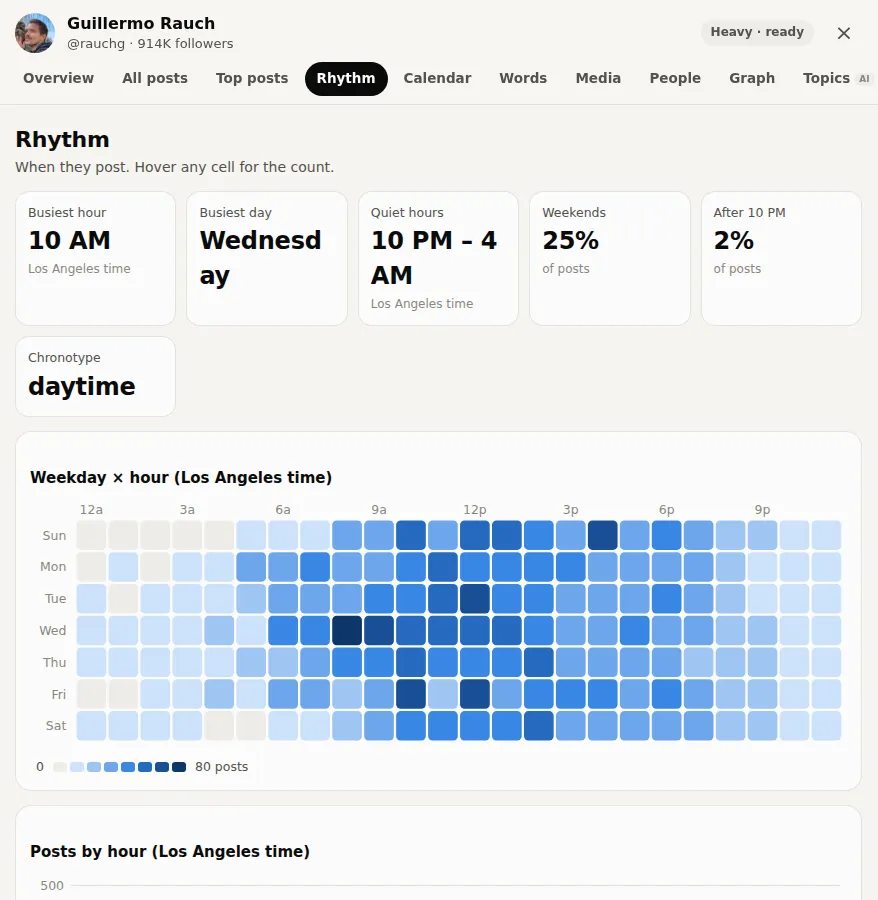
Task: Click the 12p column label in heatmap
Action: point(475,510)
